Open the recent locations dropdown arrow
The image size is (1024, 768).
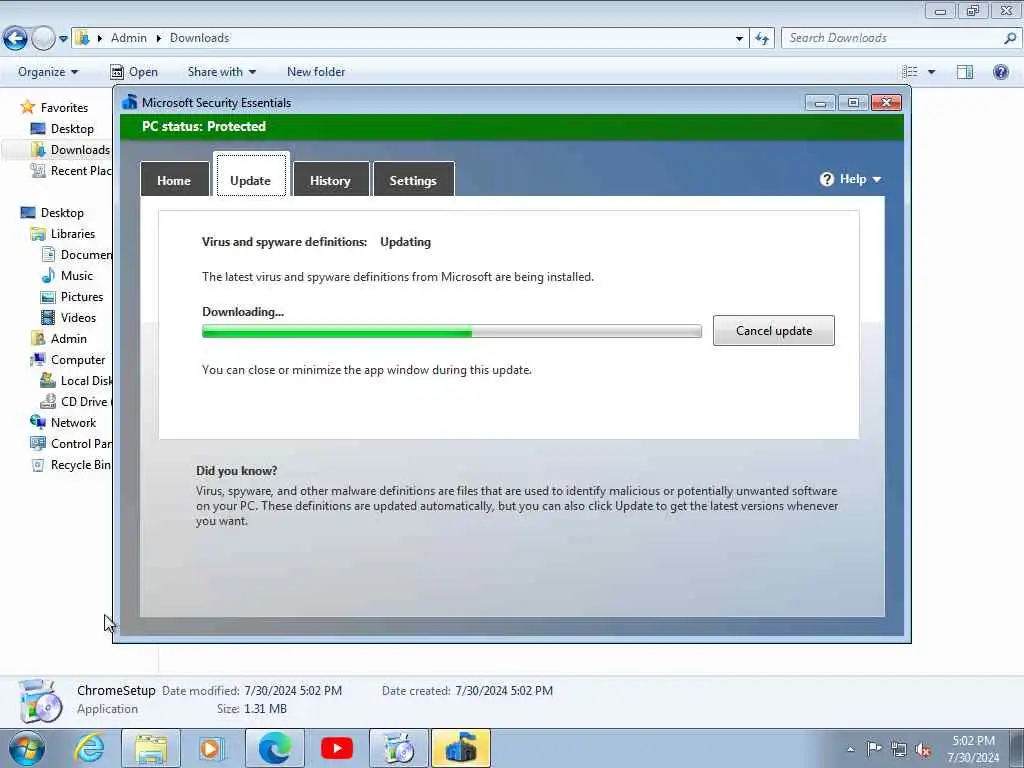[63, 39]
